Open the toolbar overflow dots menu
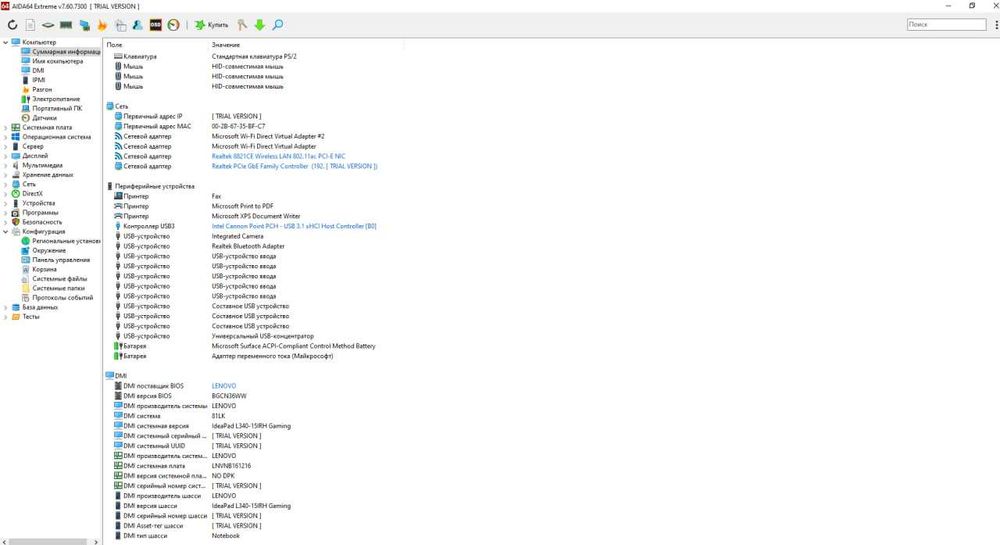 [x=996, y=24]
